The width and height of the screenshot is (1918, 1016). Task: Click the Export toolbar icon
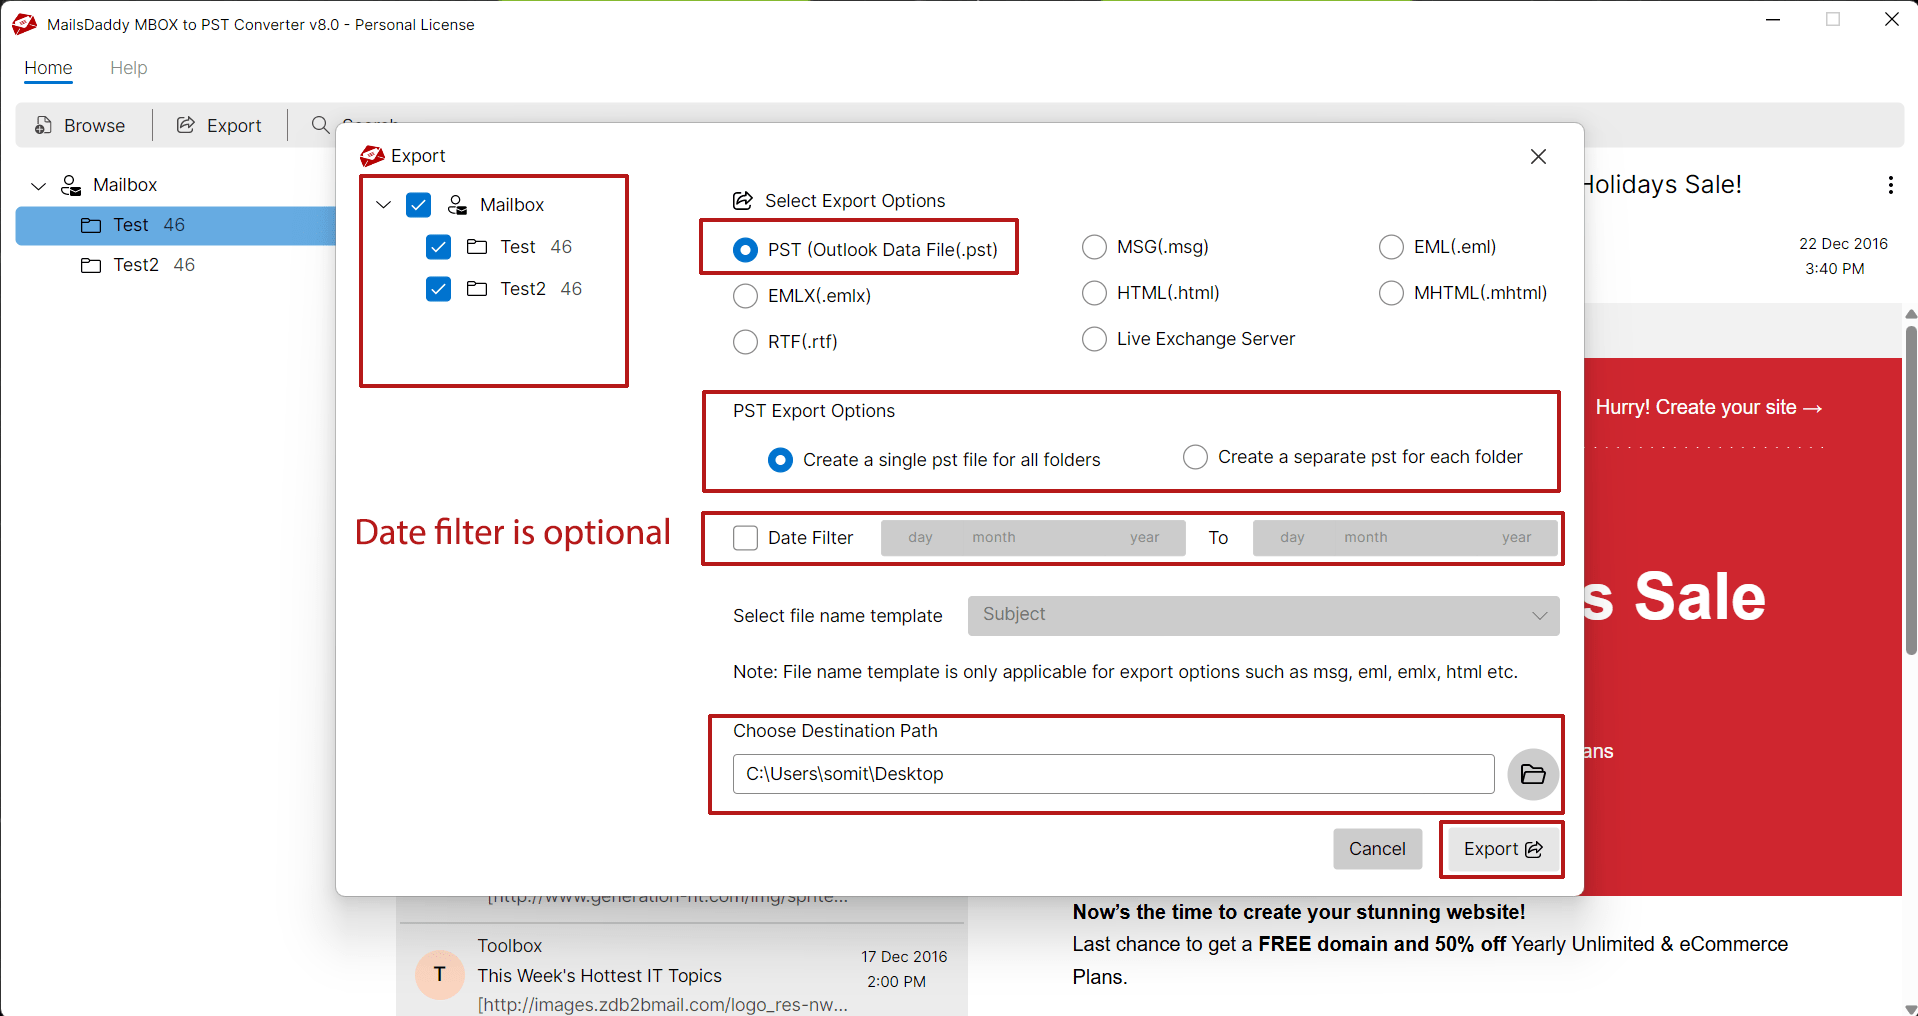(x=186, y=125)
